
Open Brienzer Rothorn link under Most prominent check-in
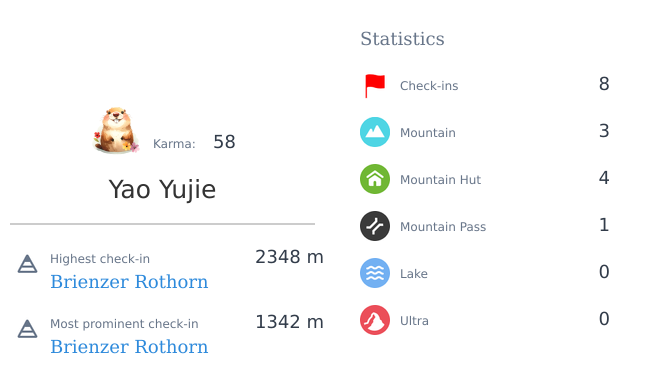point(129,347)
